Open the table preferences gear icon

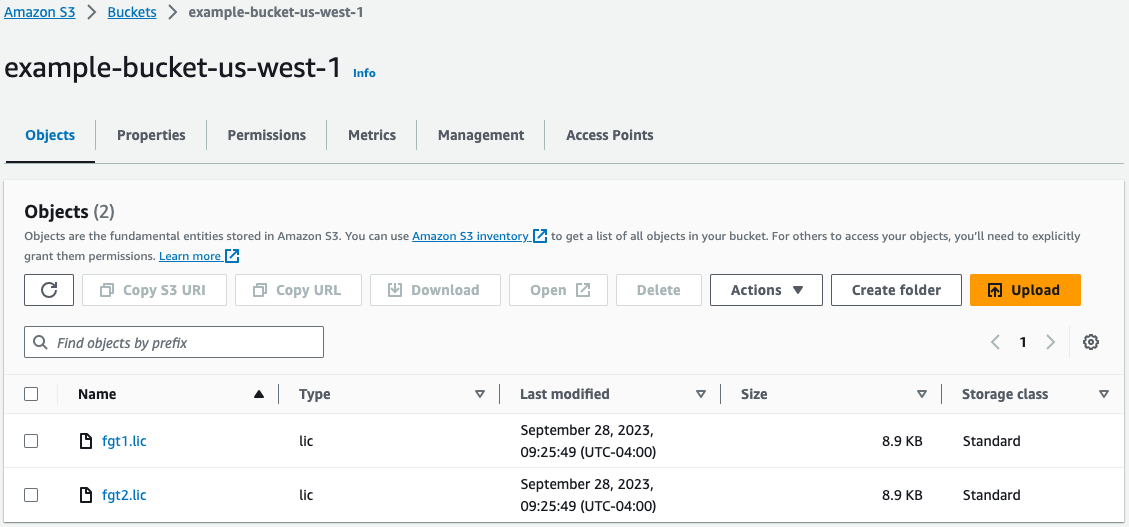(x=1091, y=343)
